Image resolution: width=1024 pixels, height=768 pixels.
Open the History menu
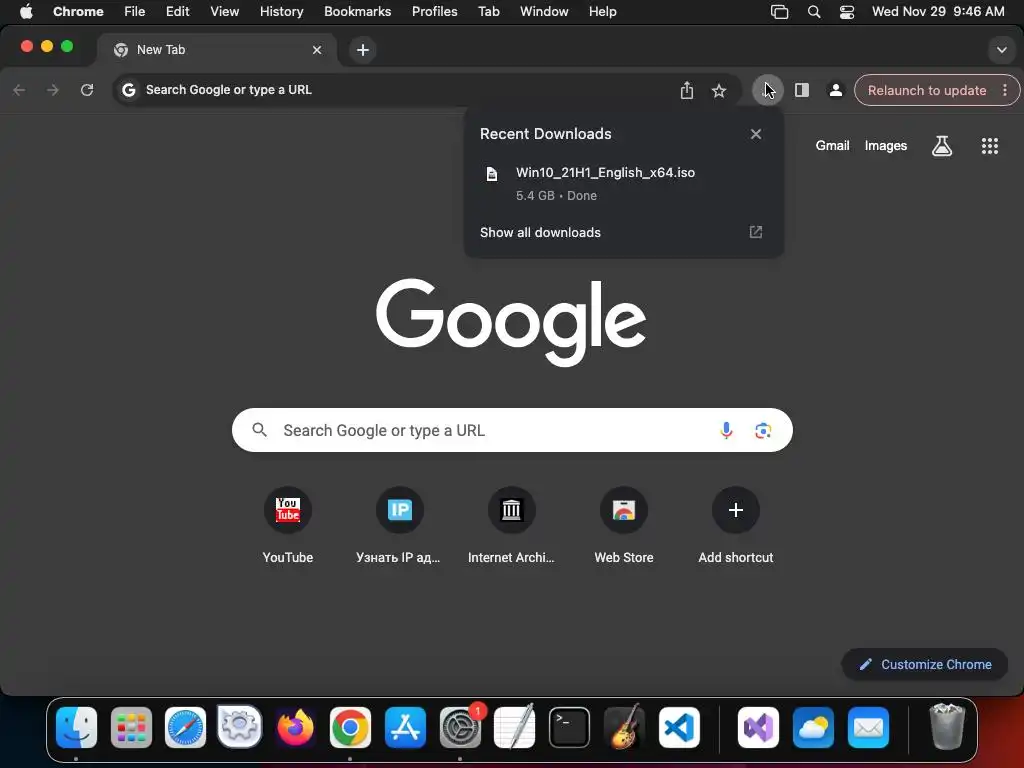[x=281, y=12]
